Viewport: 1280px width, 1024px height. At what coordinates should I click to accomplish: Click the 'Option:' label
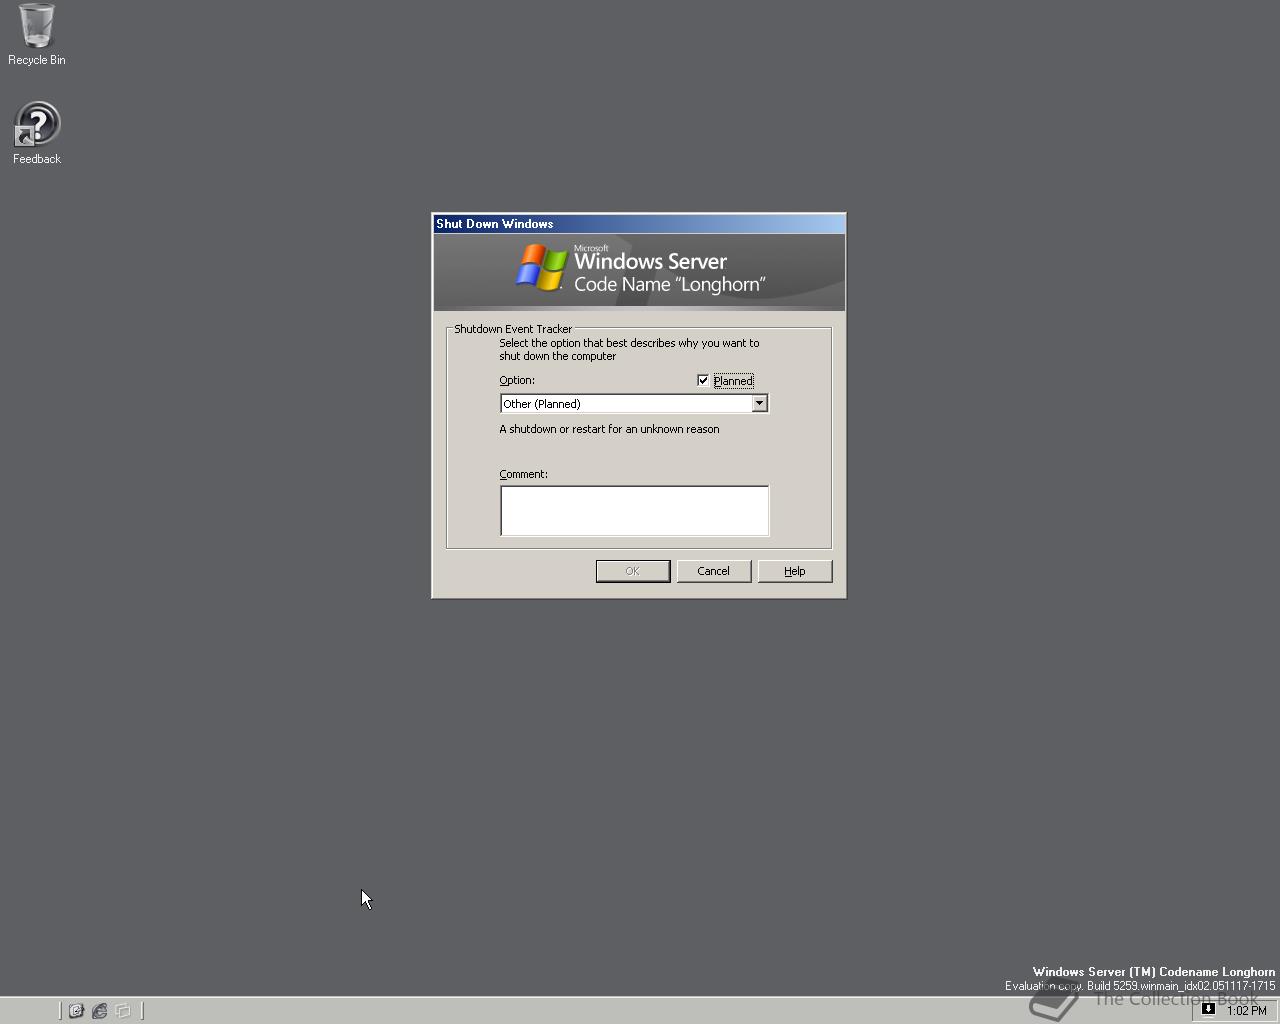(x=517, y=380)
